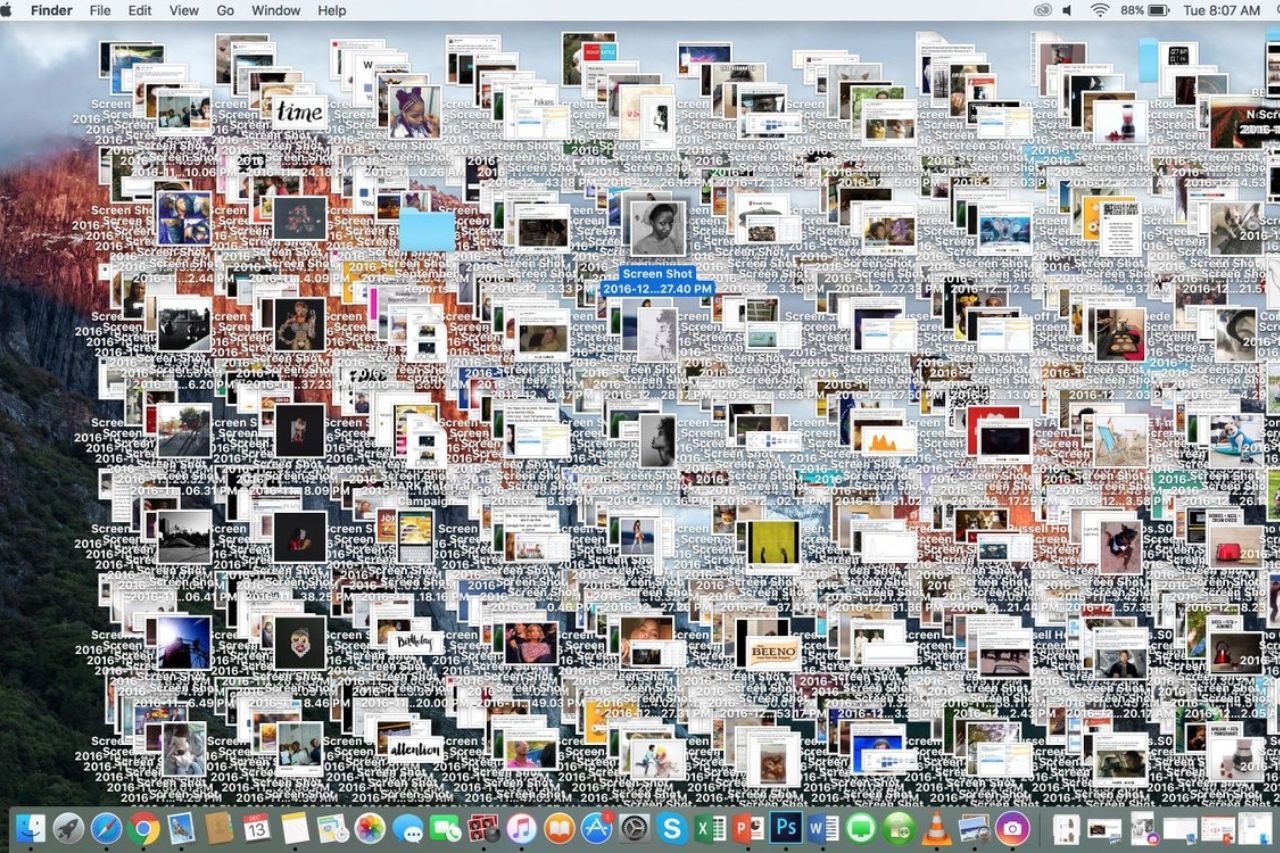Open Microsoft Word from the dock
Image resolution: width=1280 pixels, height=853 pixels.
pos(823,828)
